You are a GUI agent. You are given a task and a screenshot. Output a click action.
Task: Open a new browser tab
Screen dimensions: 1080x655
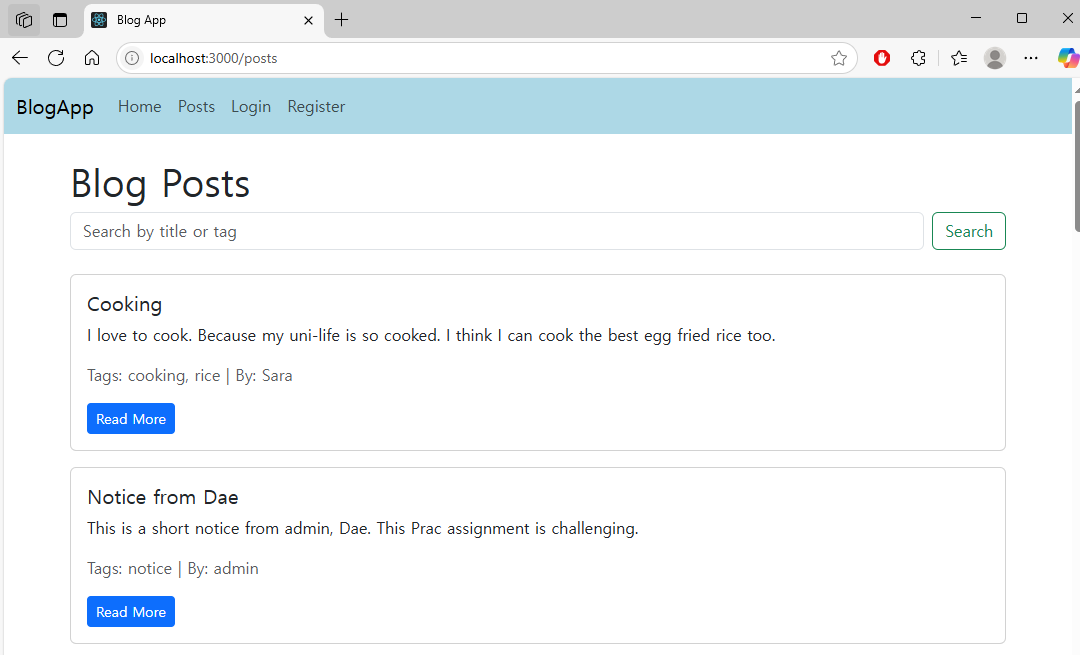pyautogui.click(x=342, y=20)
